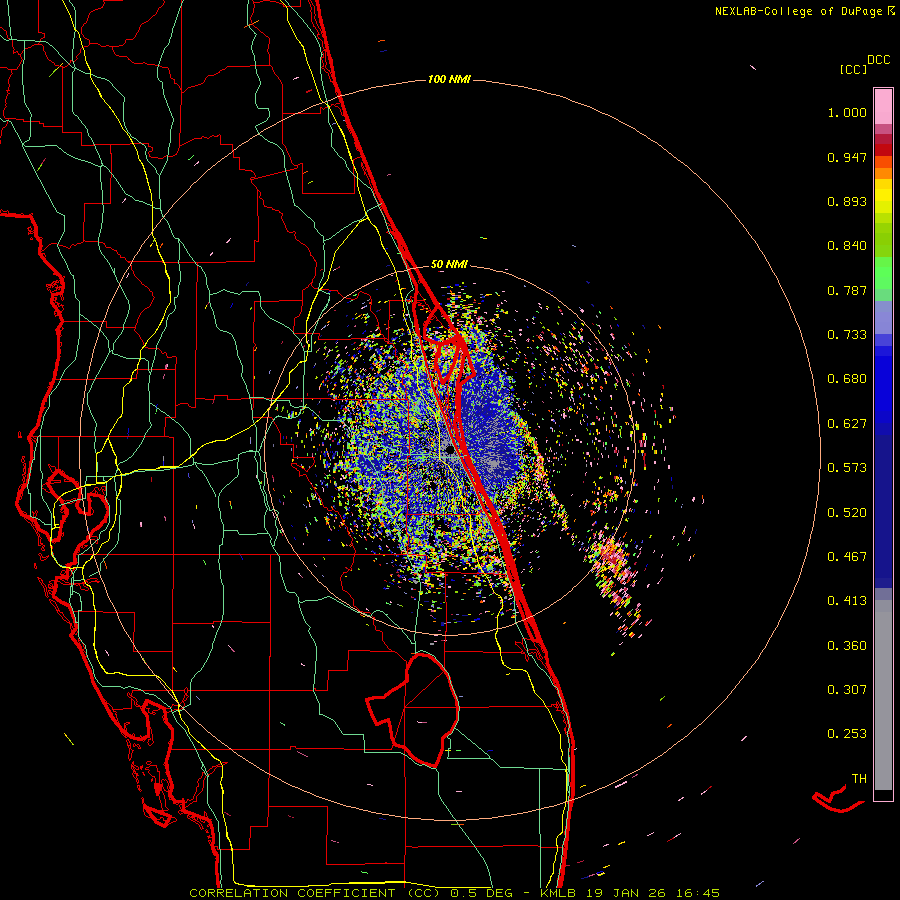Click the 0.947 scale value
The height and width of the screenshot is (900, 900).
pos(847,157)
